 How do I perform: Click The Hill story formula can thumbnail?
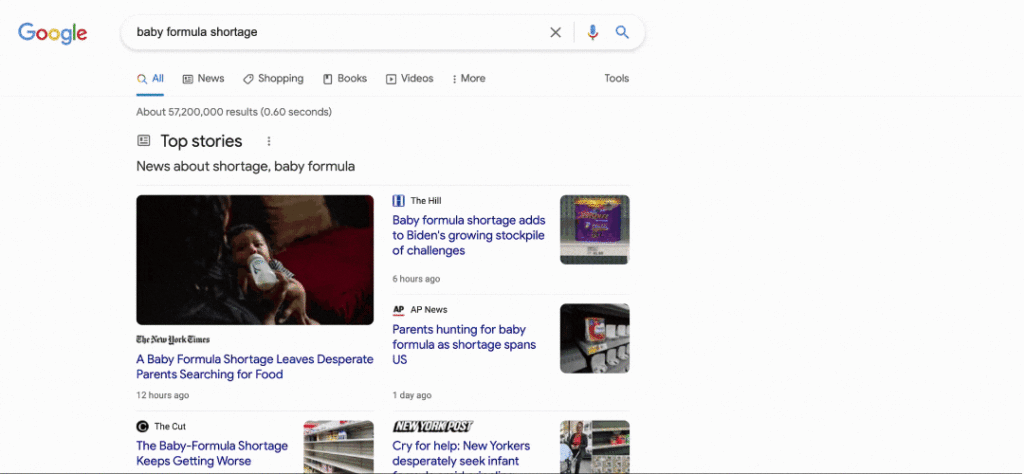(x=595, y=230)
